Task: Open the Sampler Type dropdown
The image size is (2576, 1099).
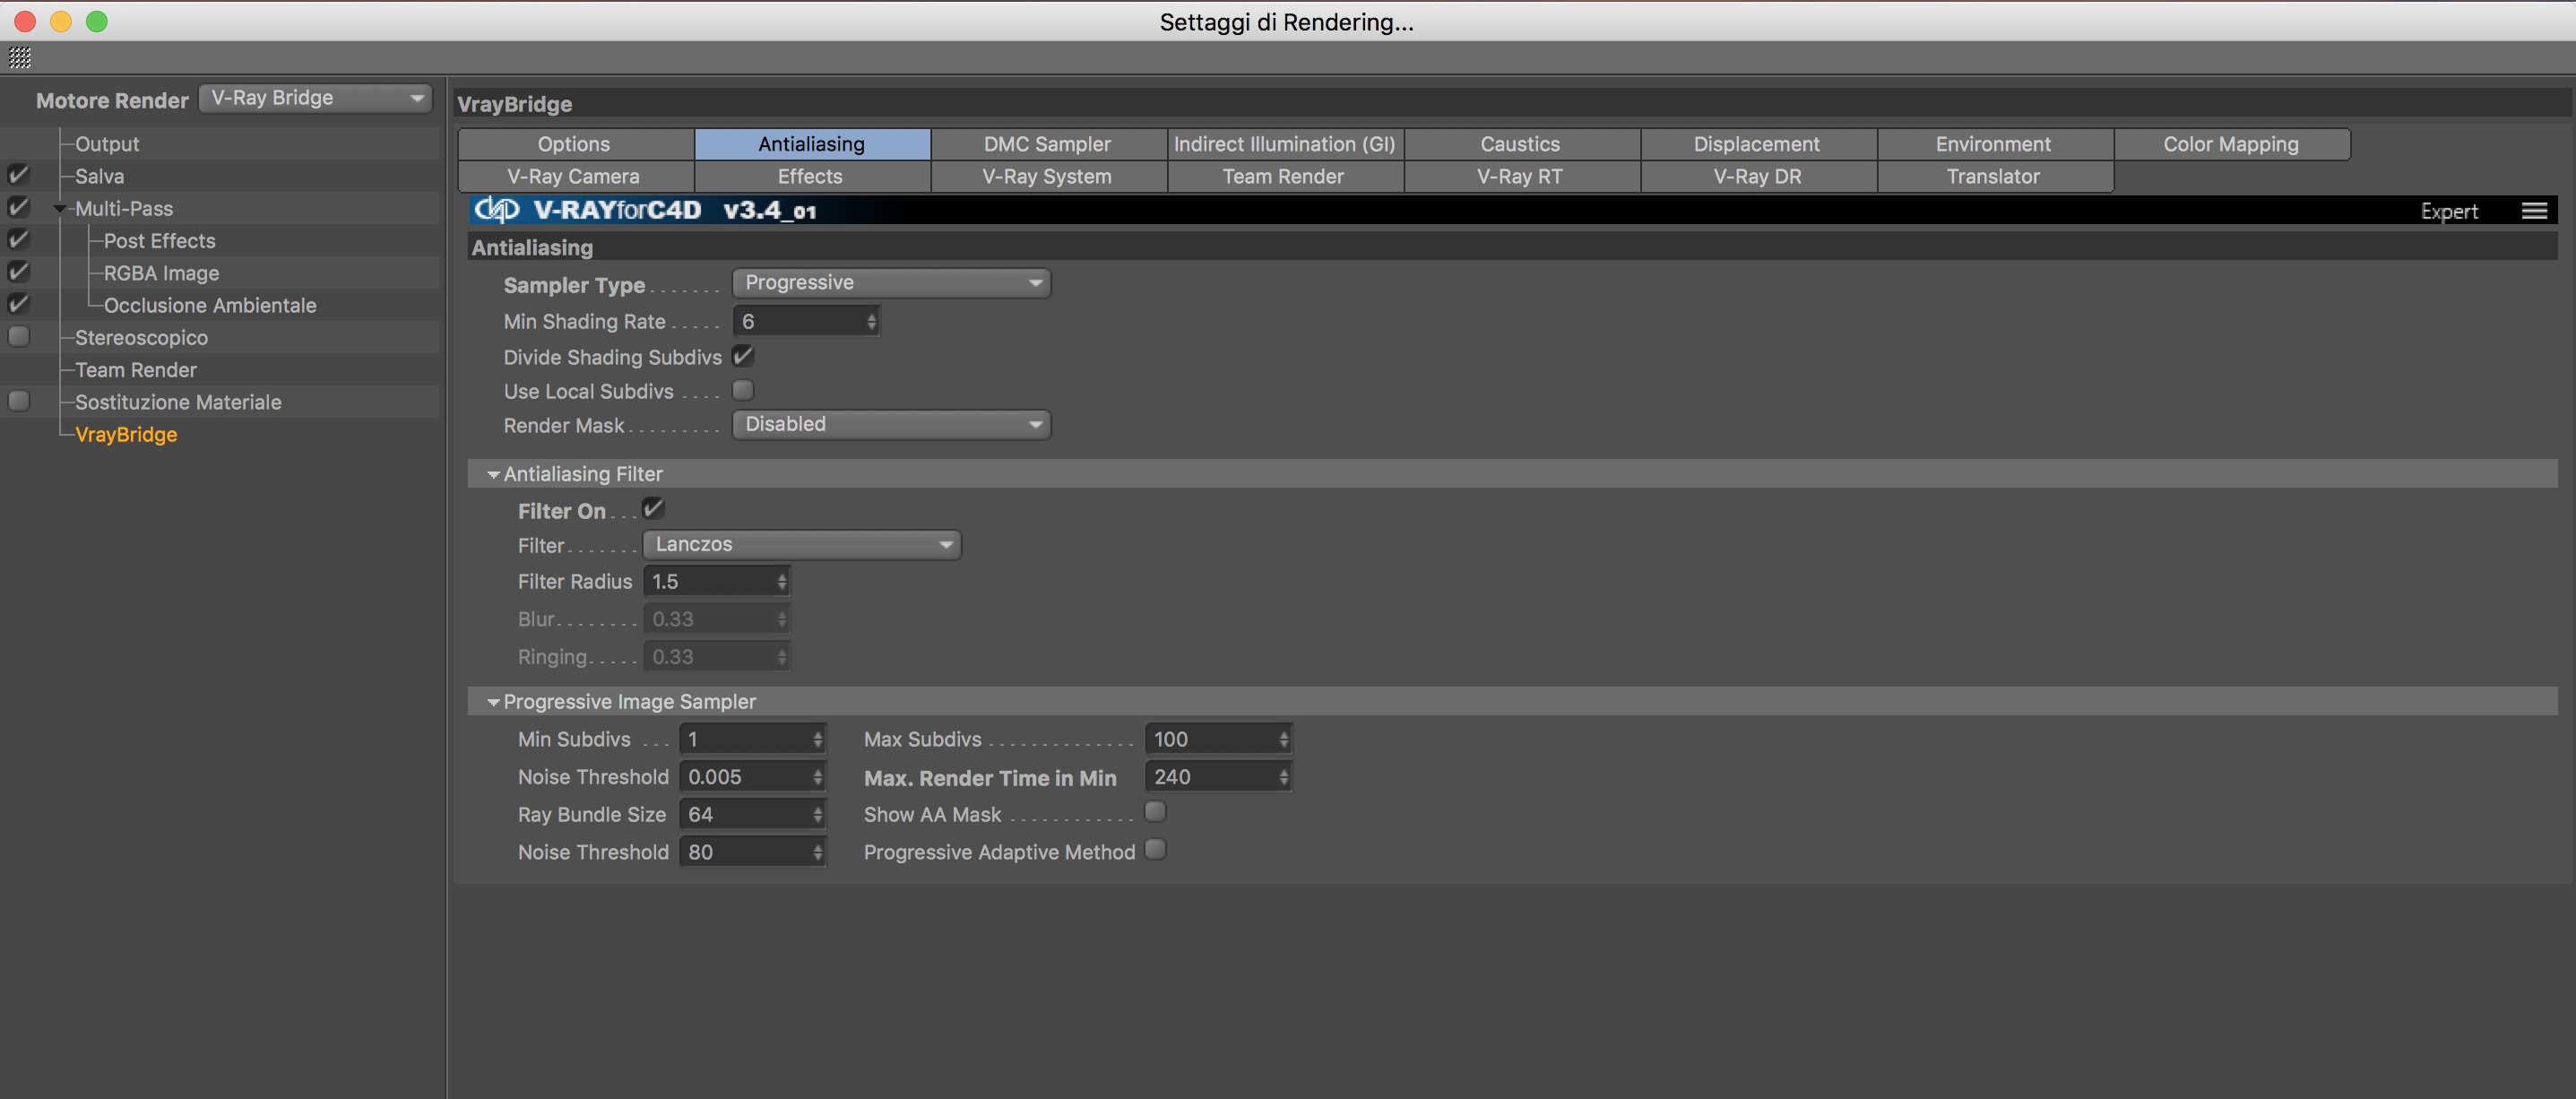Action: [x=890, y=283]
